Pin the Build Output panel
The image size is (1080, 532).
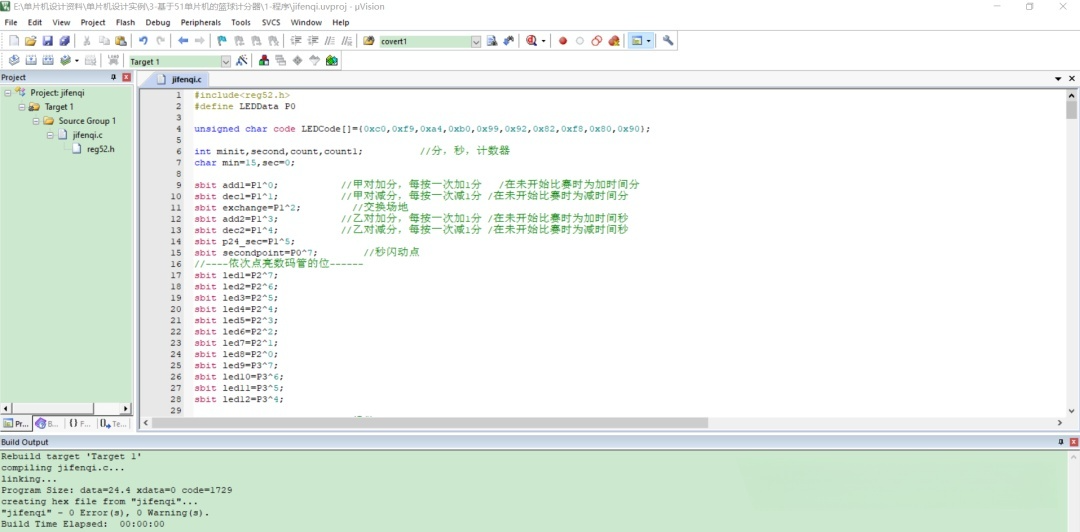click(x=1061, y=442)
